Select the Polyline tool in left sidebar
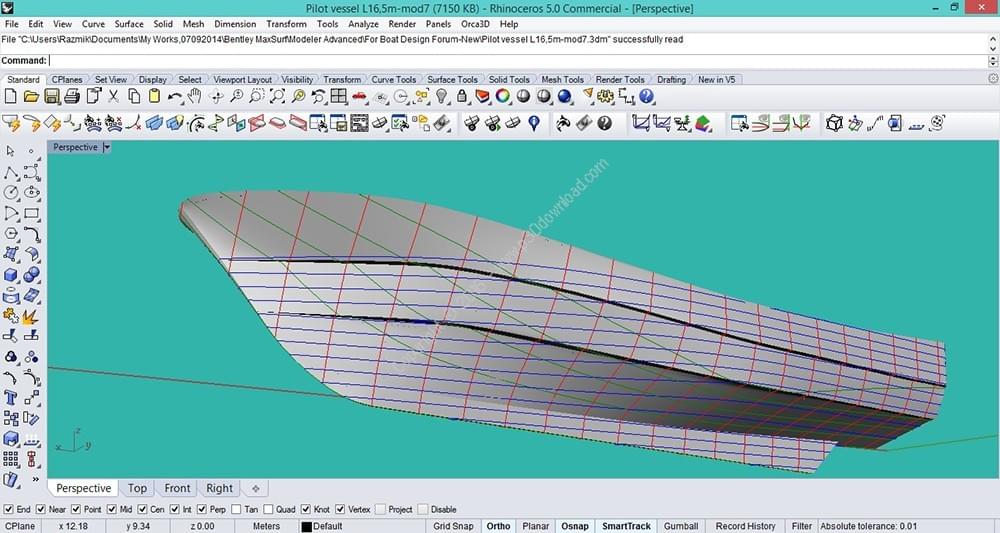Image resolution: width=1000 pixels, height=533 pixels. coord(11,172)
